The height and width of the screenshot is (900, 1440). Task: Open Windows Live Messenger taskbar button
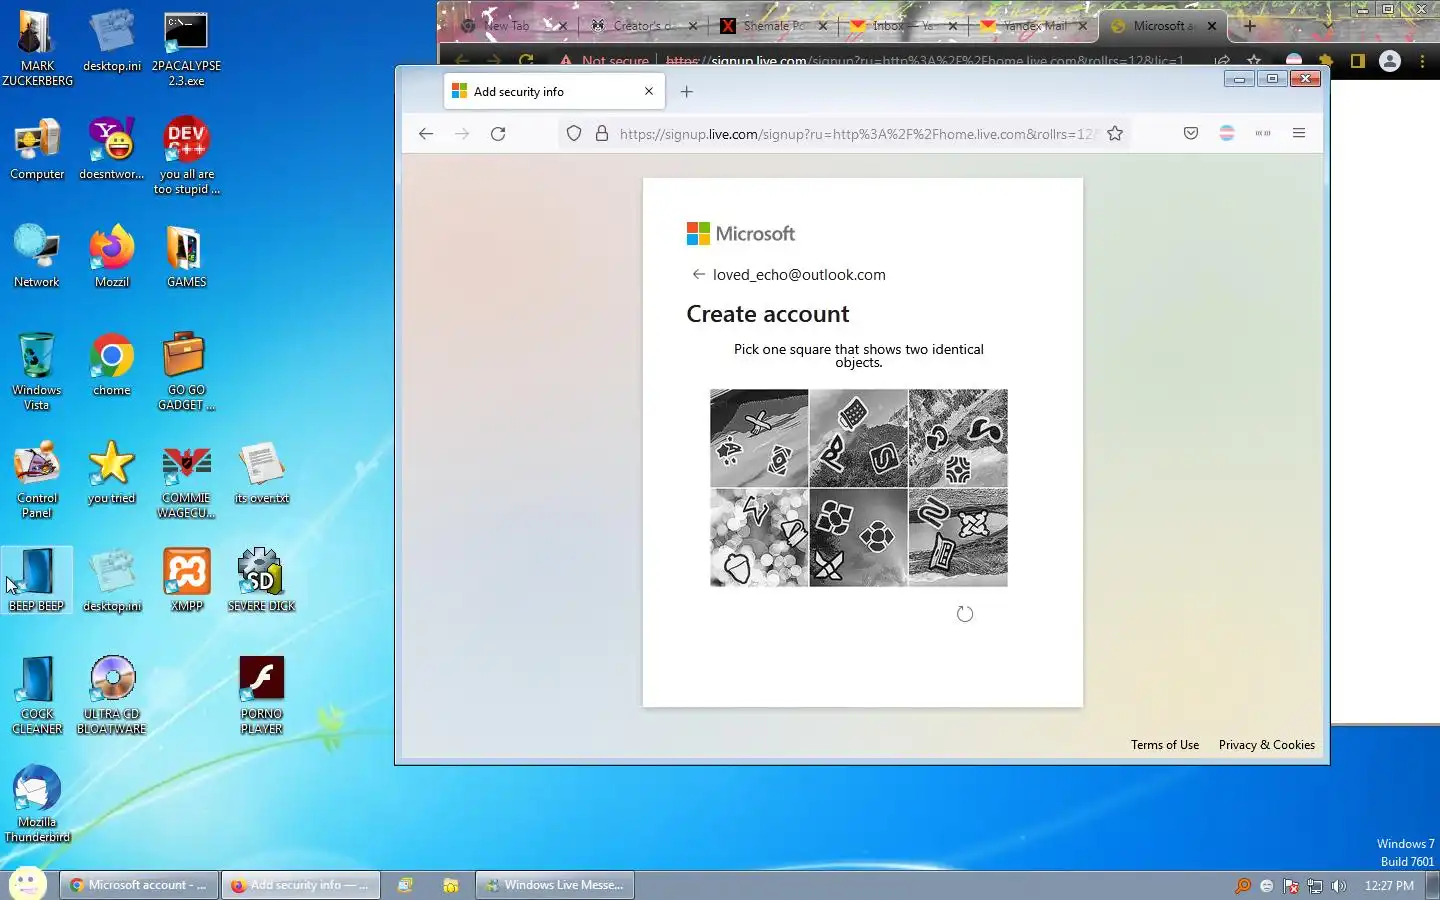[x=555, y=885]
